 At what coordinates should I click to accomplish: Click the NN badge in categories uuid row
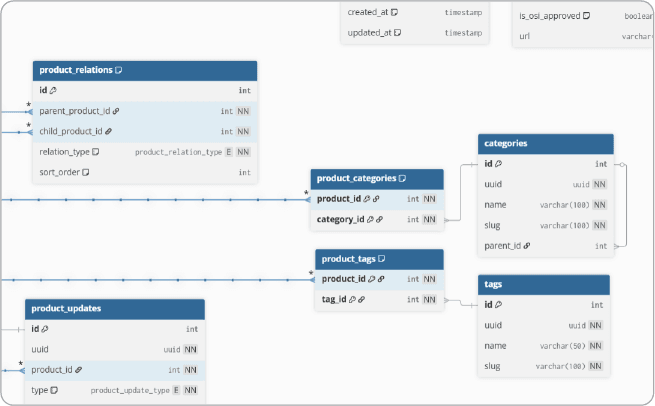pos(599,184)
